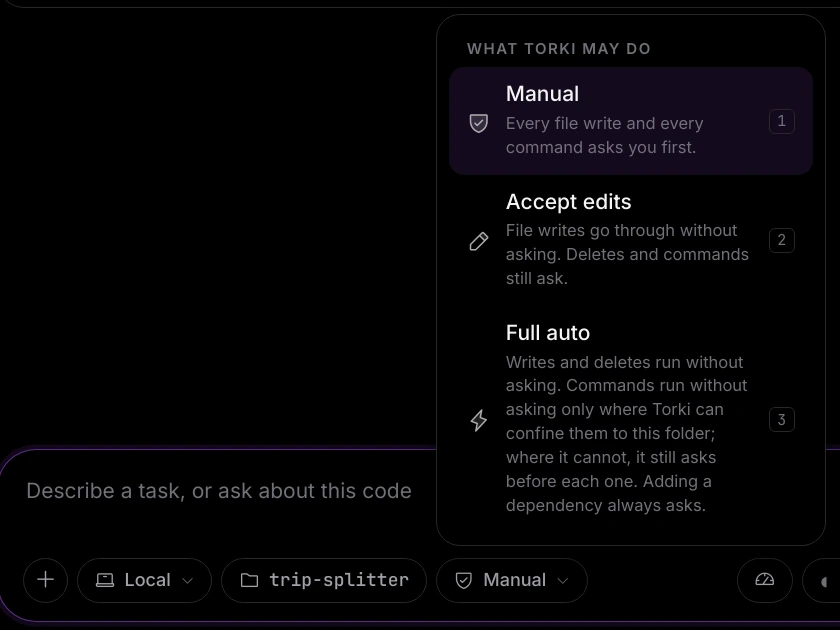
Task: Click 'File writes go through without asking' description
Action: pos(627,254)
